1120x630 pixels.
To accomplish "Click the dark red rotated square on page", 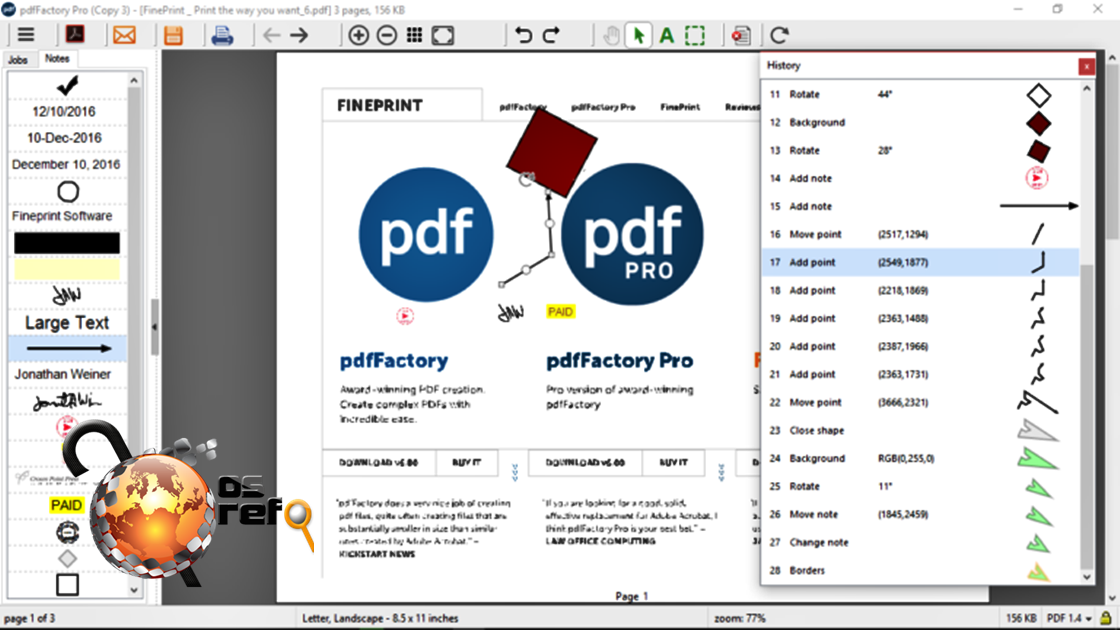I will pos(551,152).
